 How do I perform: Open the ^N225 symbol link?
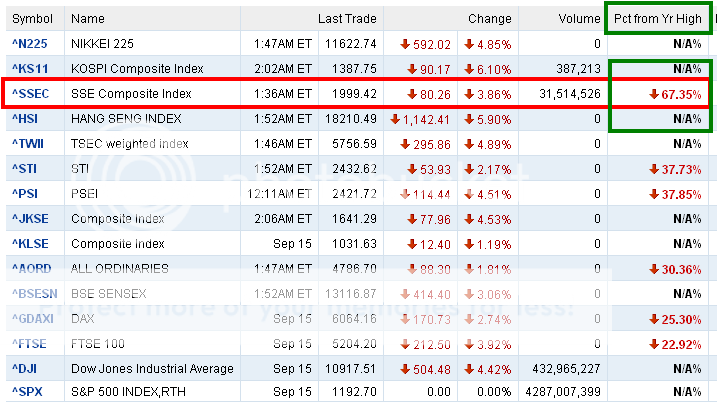pos(29,44)
